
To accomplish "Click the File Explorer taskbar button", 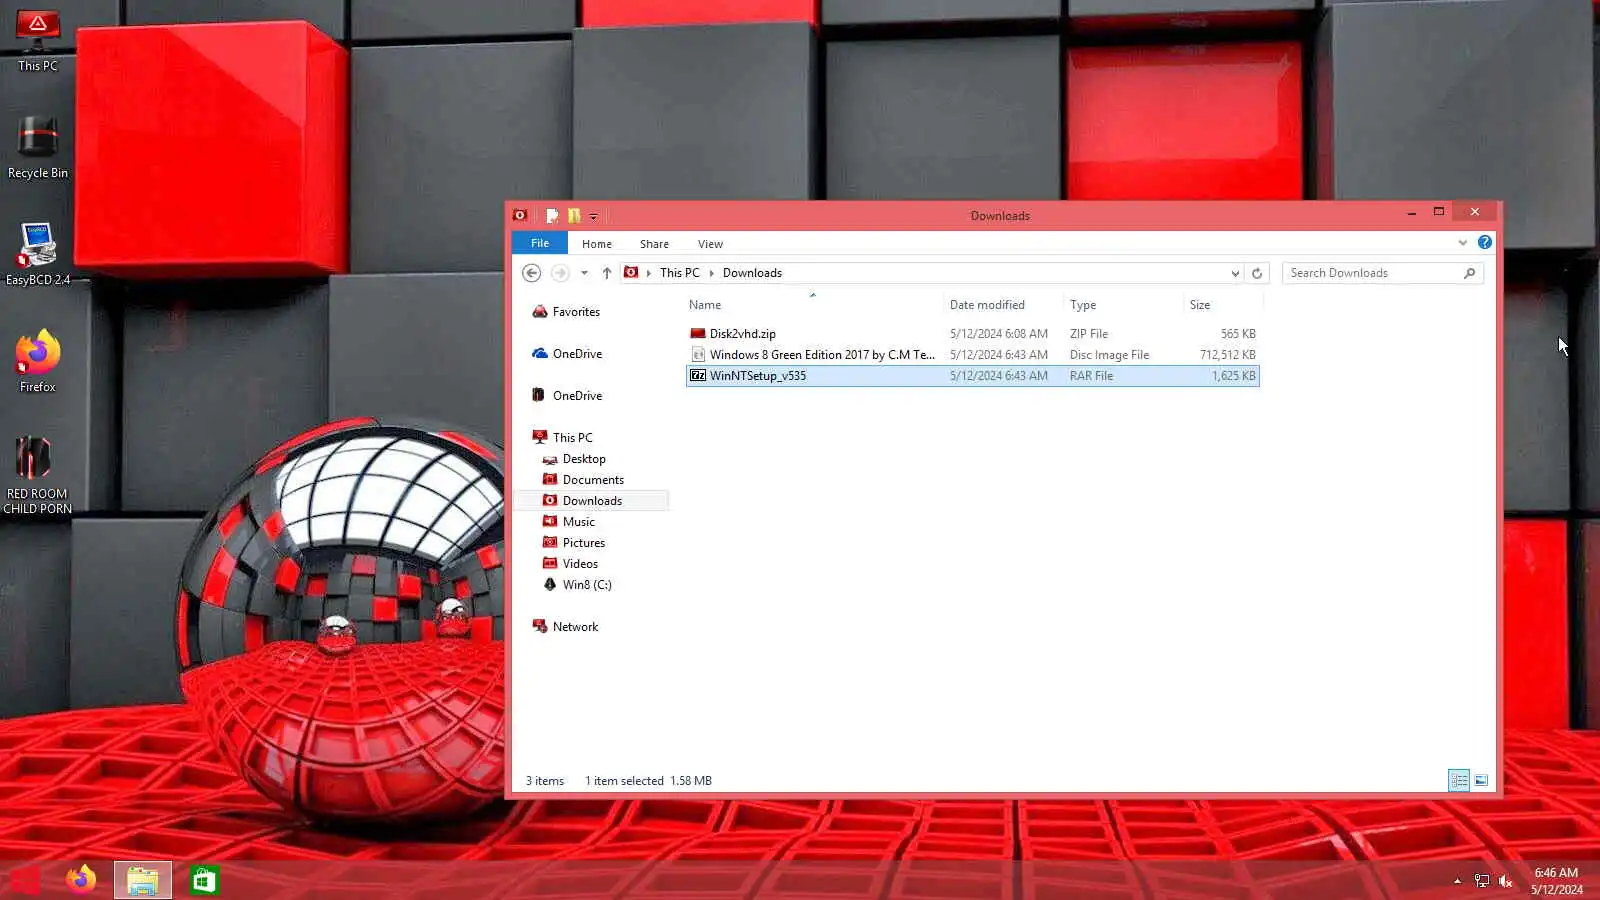I will [143, 880].
